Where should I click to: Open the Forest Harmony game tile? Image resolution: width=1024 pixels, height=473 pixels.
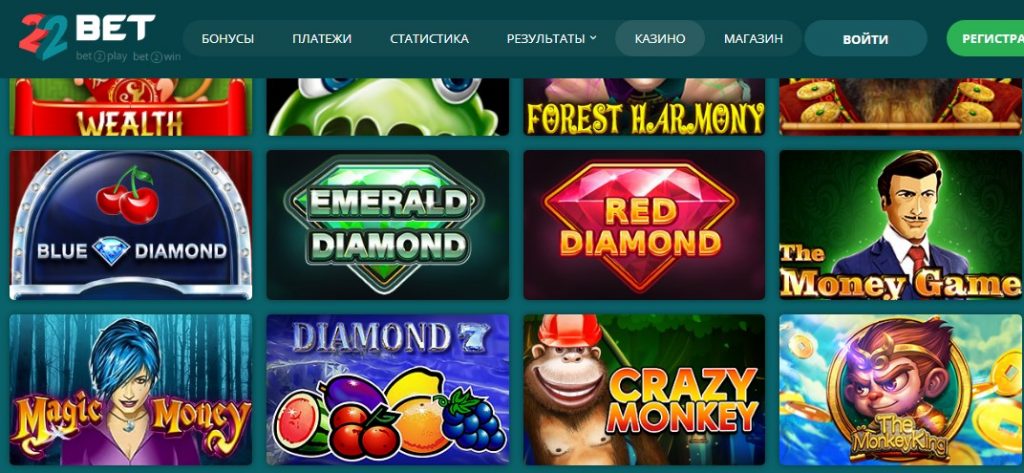click(x=644, y=106)
